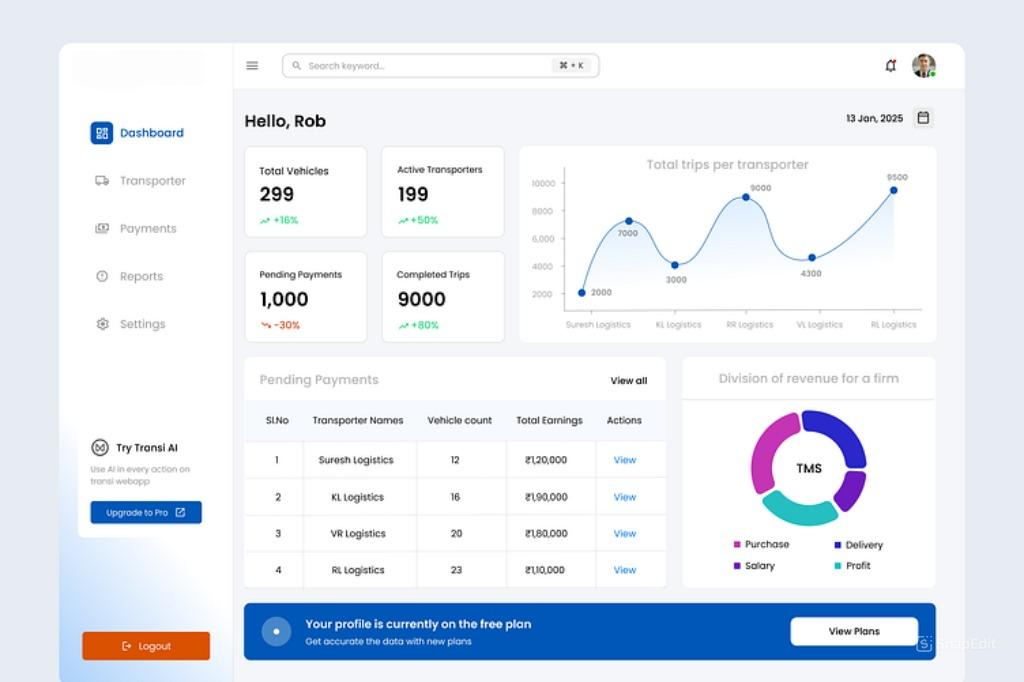Select the 9000 data point for RR Logistics
Screen dimensions: 1024x682
point(746,197)
